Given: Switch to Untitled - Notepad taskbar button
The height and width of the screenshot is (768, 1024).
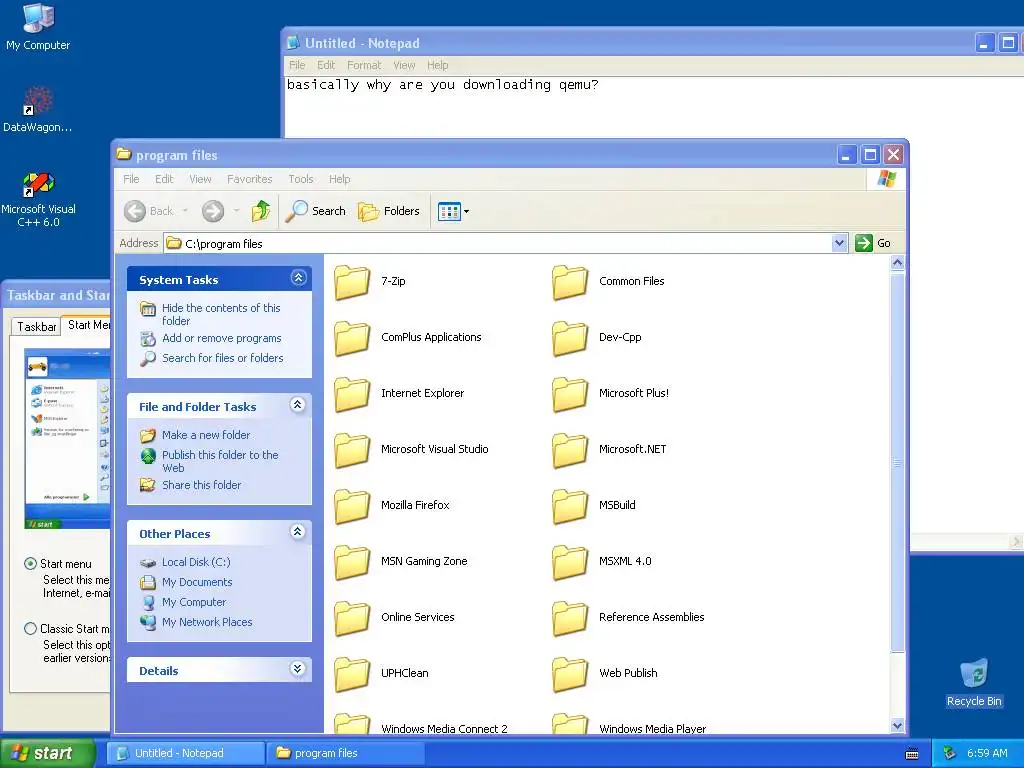Looking at the screenshot, I should click(x=185, y=753).
